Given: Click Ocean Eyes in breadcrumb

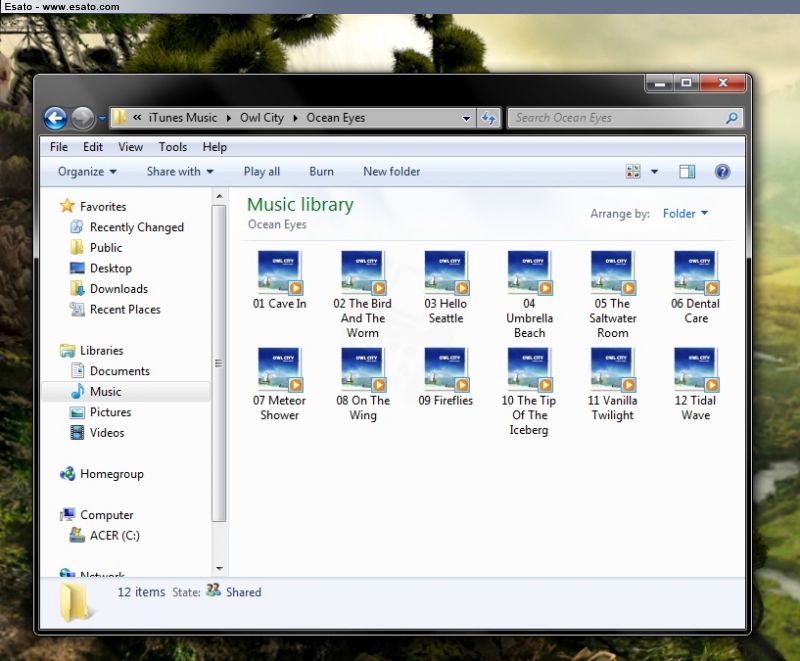Looking at the screenshot, I should pos(336,118).
